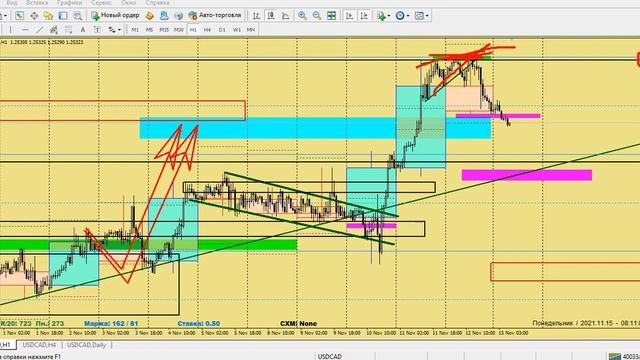Toggle chart shift from right border
The image size is (640, 360).
(364, 16)
